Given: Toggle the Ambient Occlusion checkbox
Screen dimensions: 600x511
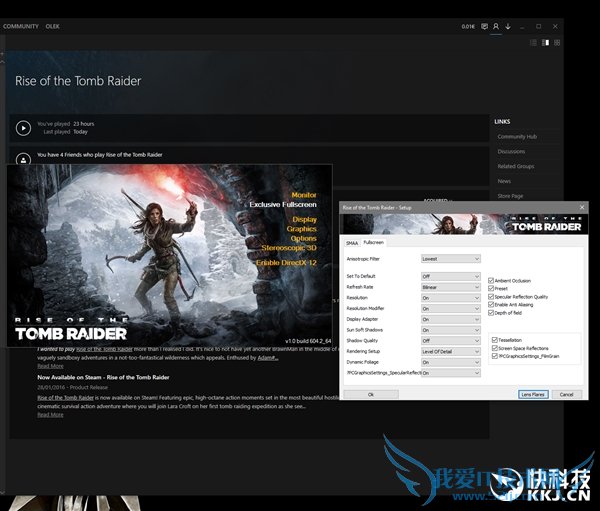Looking at the screenshot, I should pyautogui.click(x=492, y=281).
